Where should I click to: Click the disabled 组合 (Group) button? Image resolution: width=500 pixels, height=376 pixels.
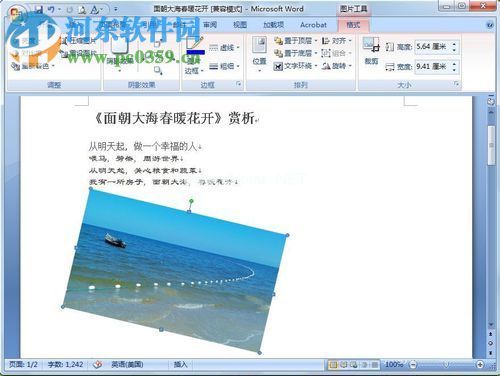[x=337, y=53]
